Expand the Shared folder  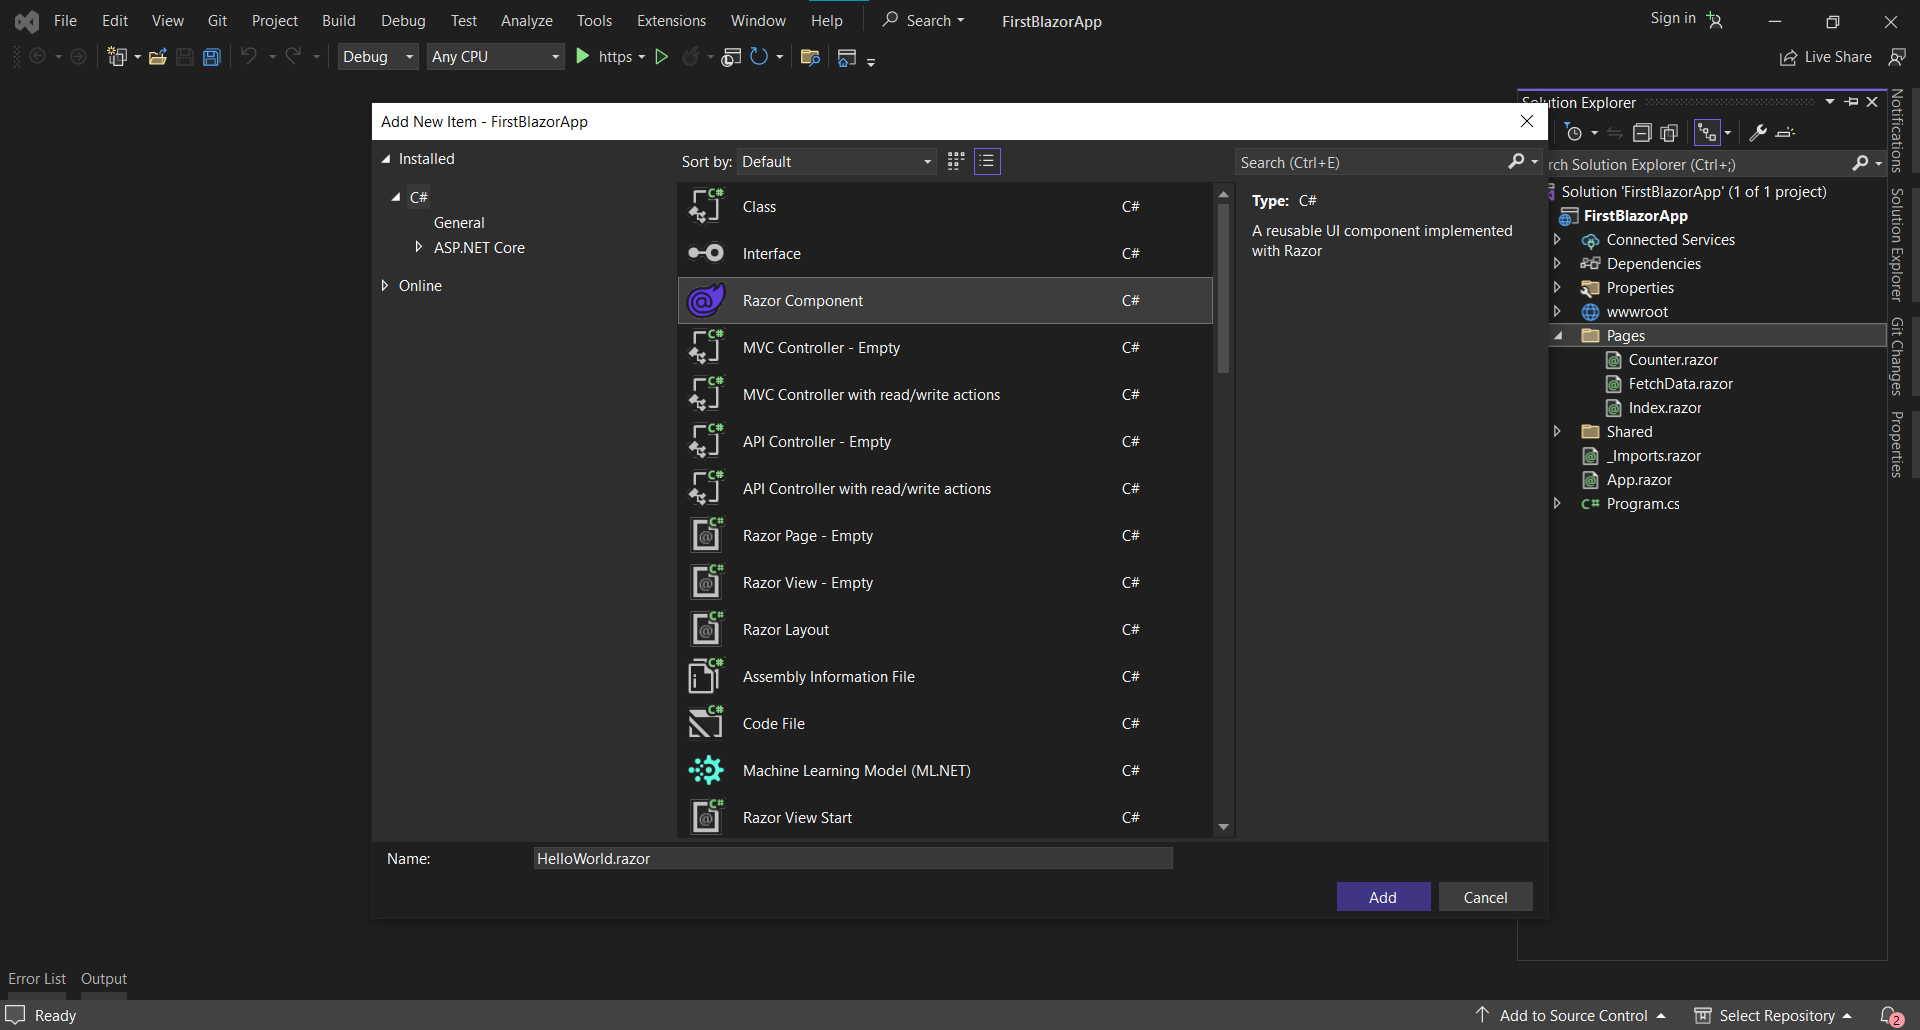[1558, 431]
